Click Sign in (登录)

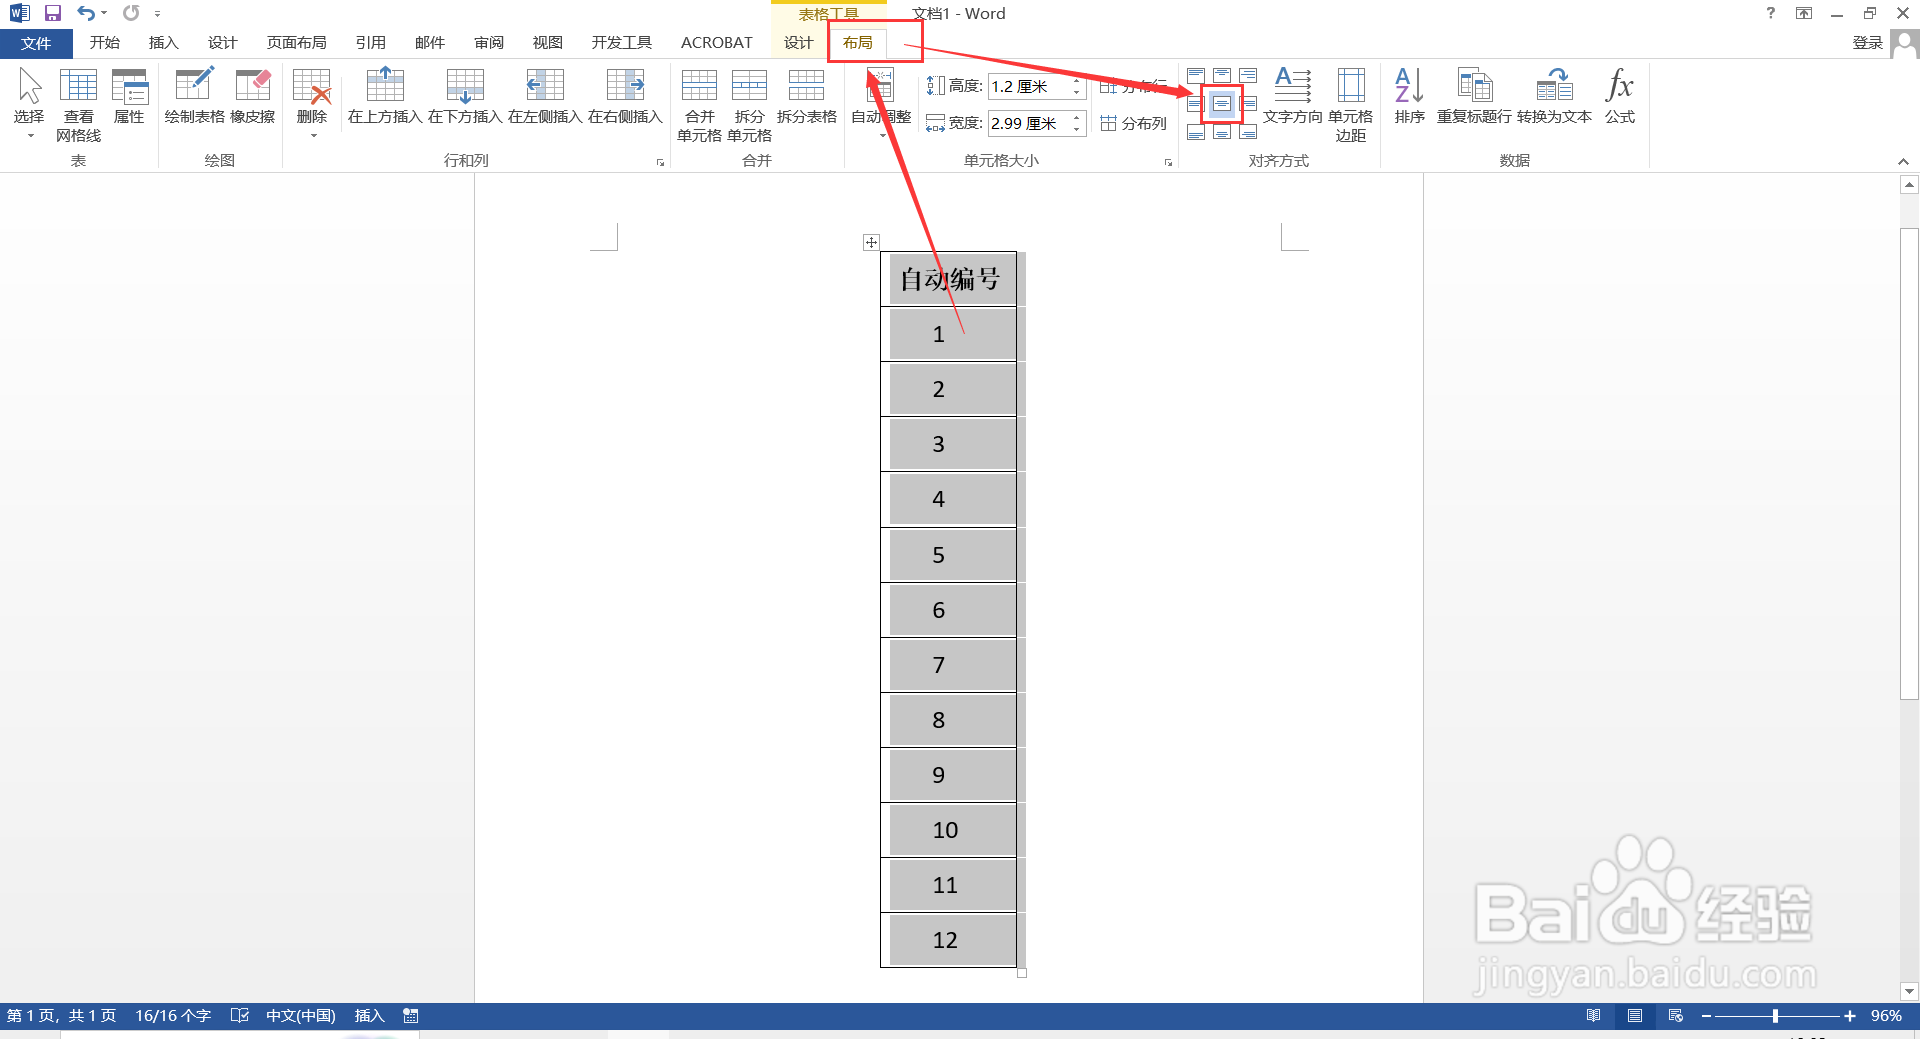1868,42
